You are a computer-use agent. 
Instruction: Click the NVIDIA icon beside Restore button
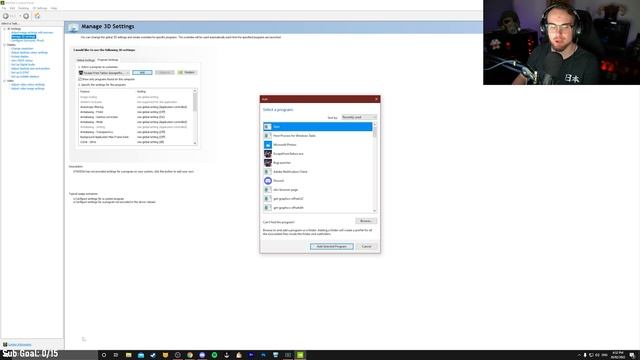click(x=180, y=72)
